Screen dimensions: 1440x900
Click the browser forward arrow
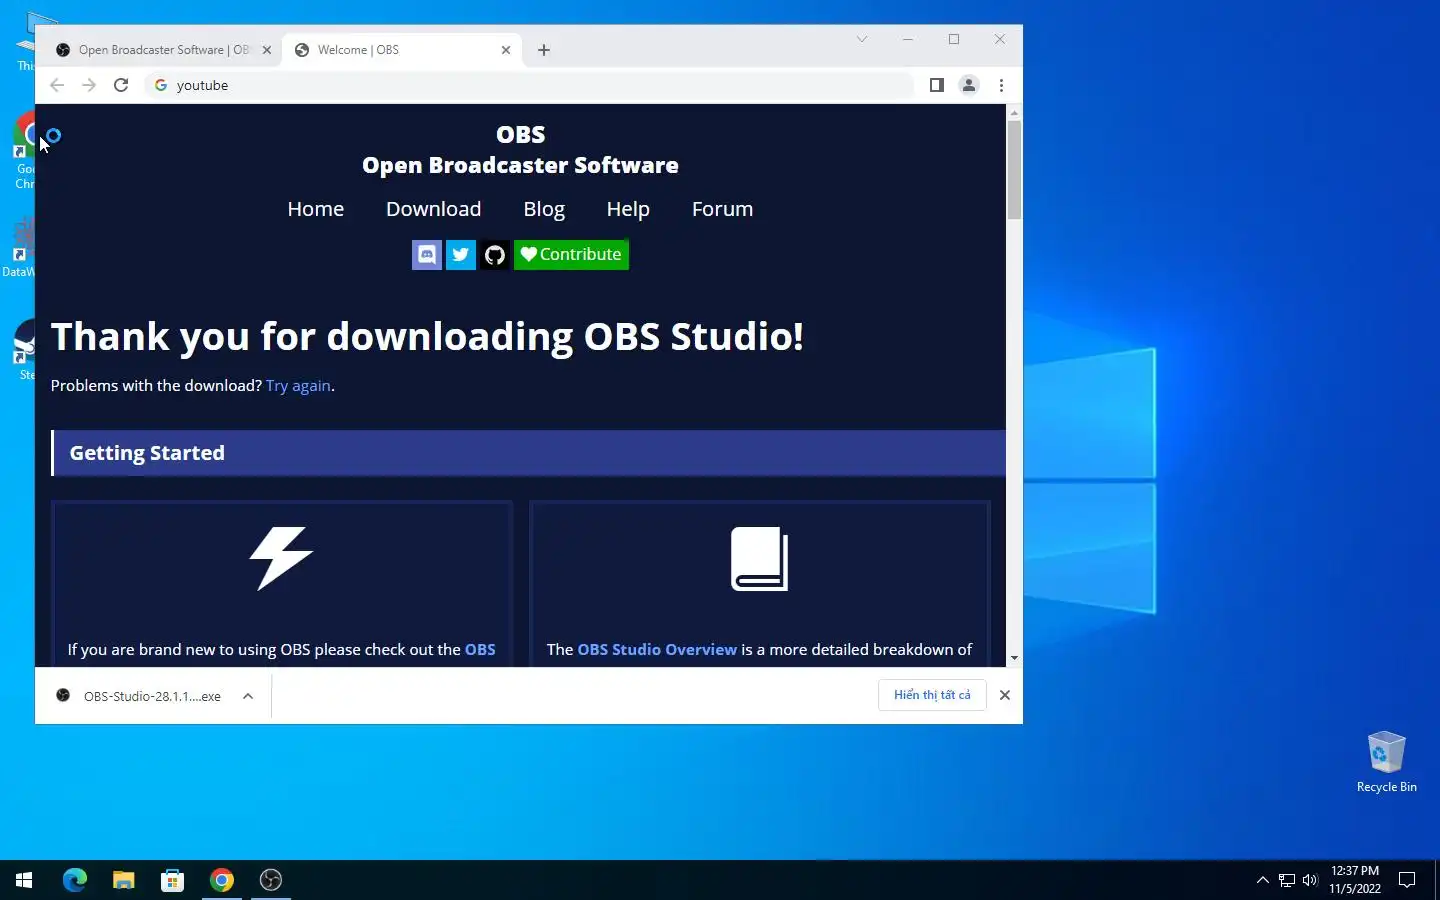[89, 85]
